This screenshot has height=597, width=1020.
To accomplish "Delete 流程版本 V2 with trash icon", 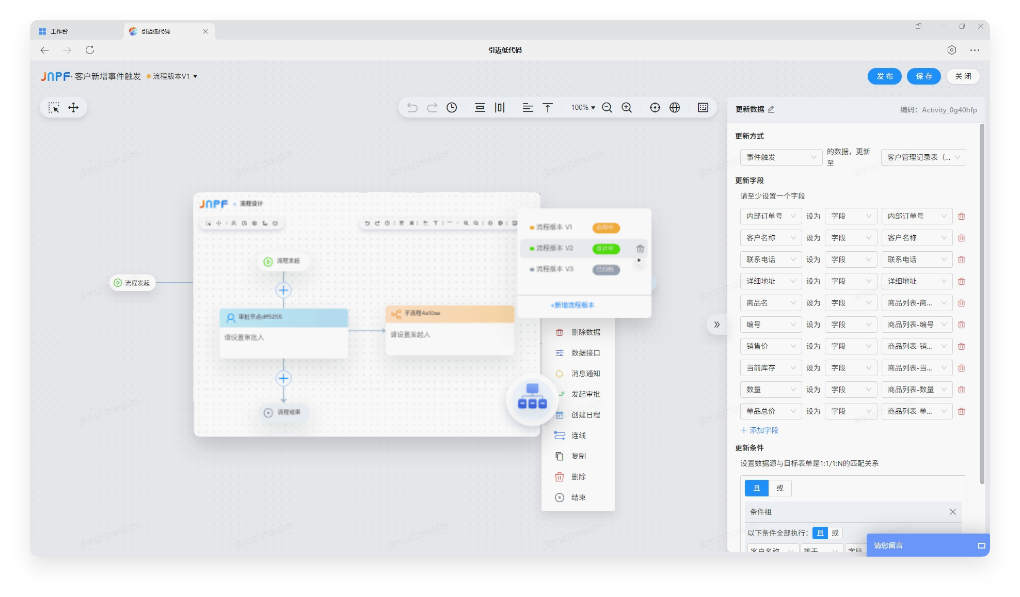I will [x=640, y=248].
